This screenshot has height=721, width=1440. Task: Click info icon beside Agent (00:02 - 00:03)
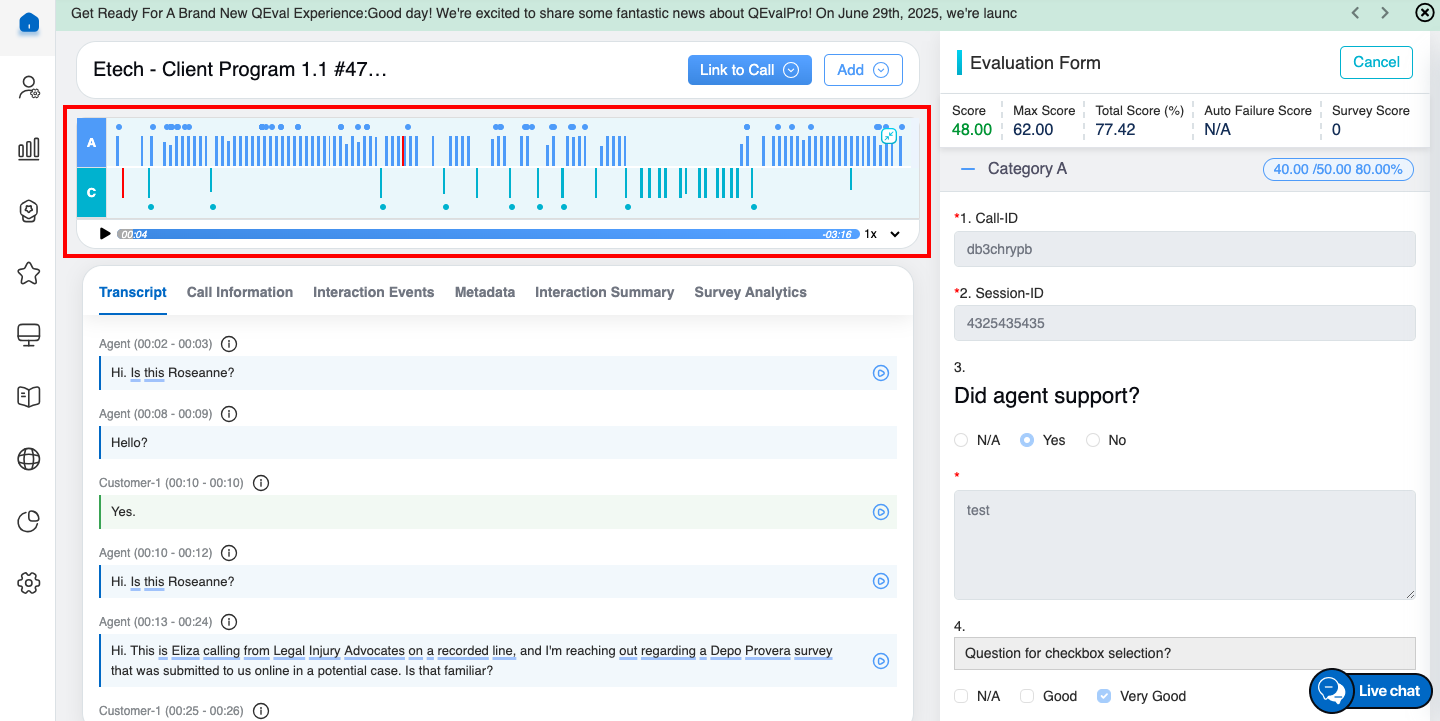click(x=228, y=344)
